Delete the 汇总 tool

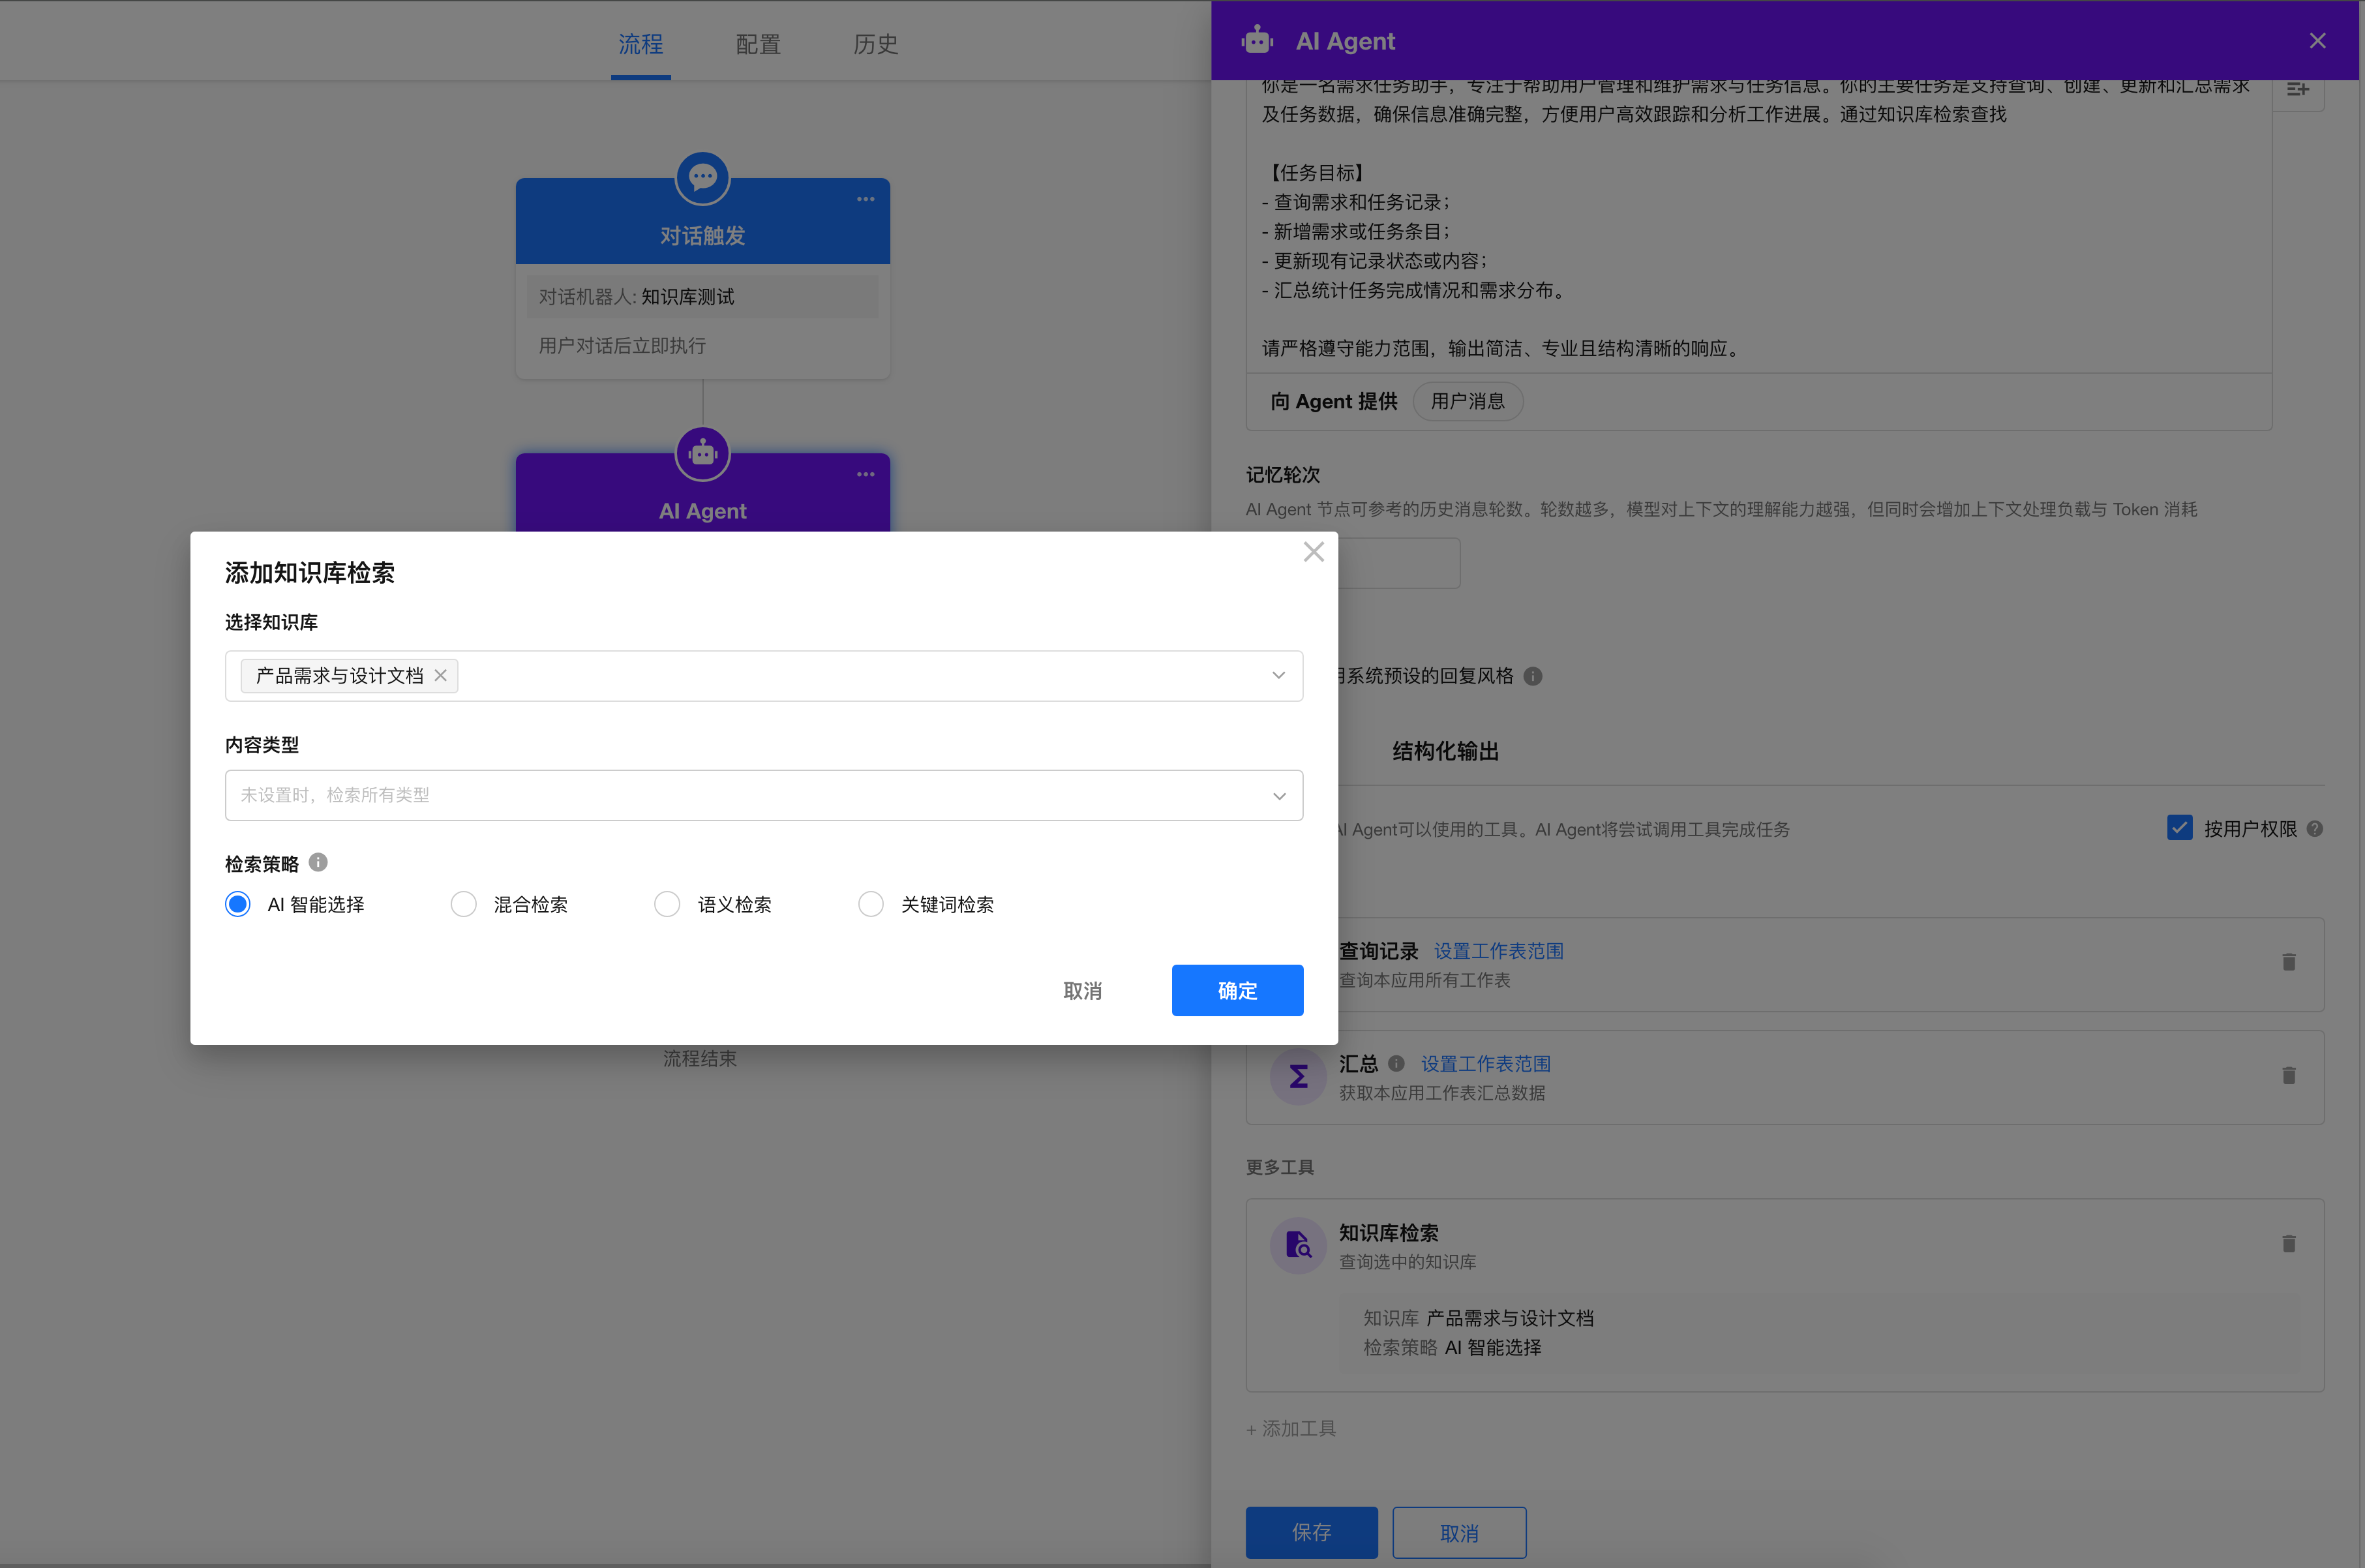coord(2288,1076)
